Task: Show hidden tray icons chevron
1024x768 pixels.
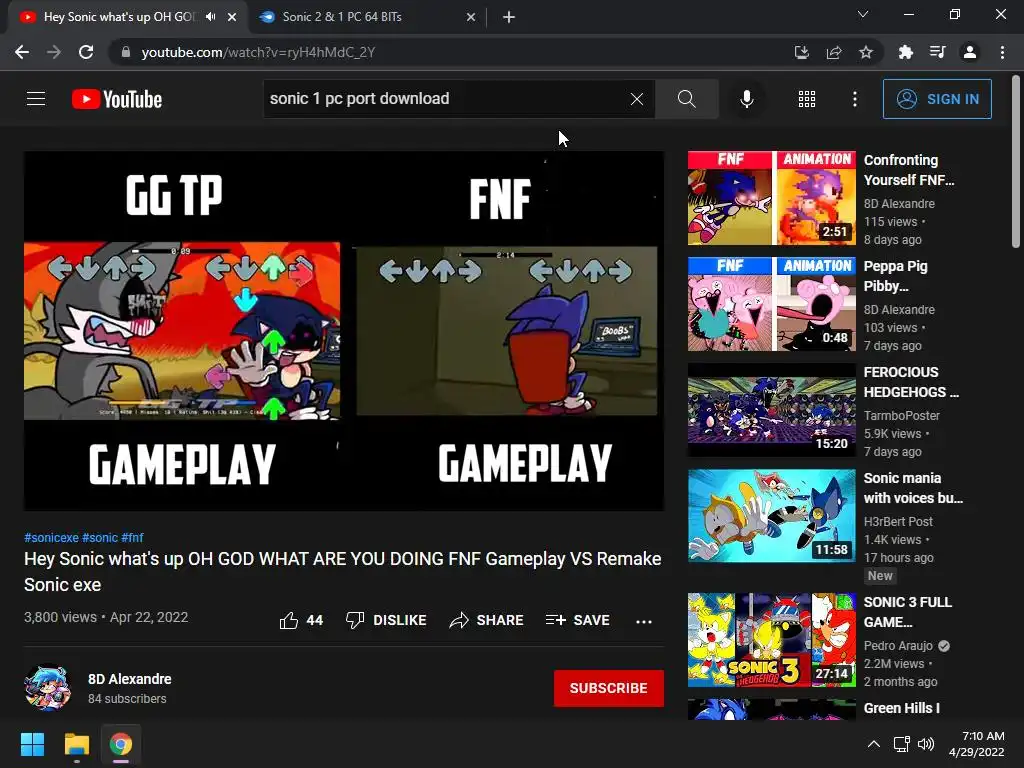Action: click(873, 744)
